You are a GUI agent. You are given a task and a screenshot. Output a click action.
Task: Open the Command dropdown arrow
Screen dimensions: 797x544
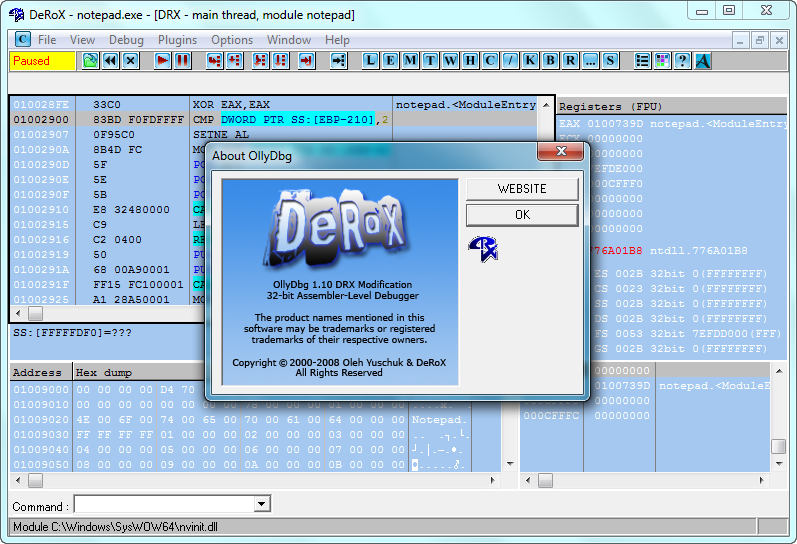[261, 504]
